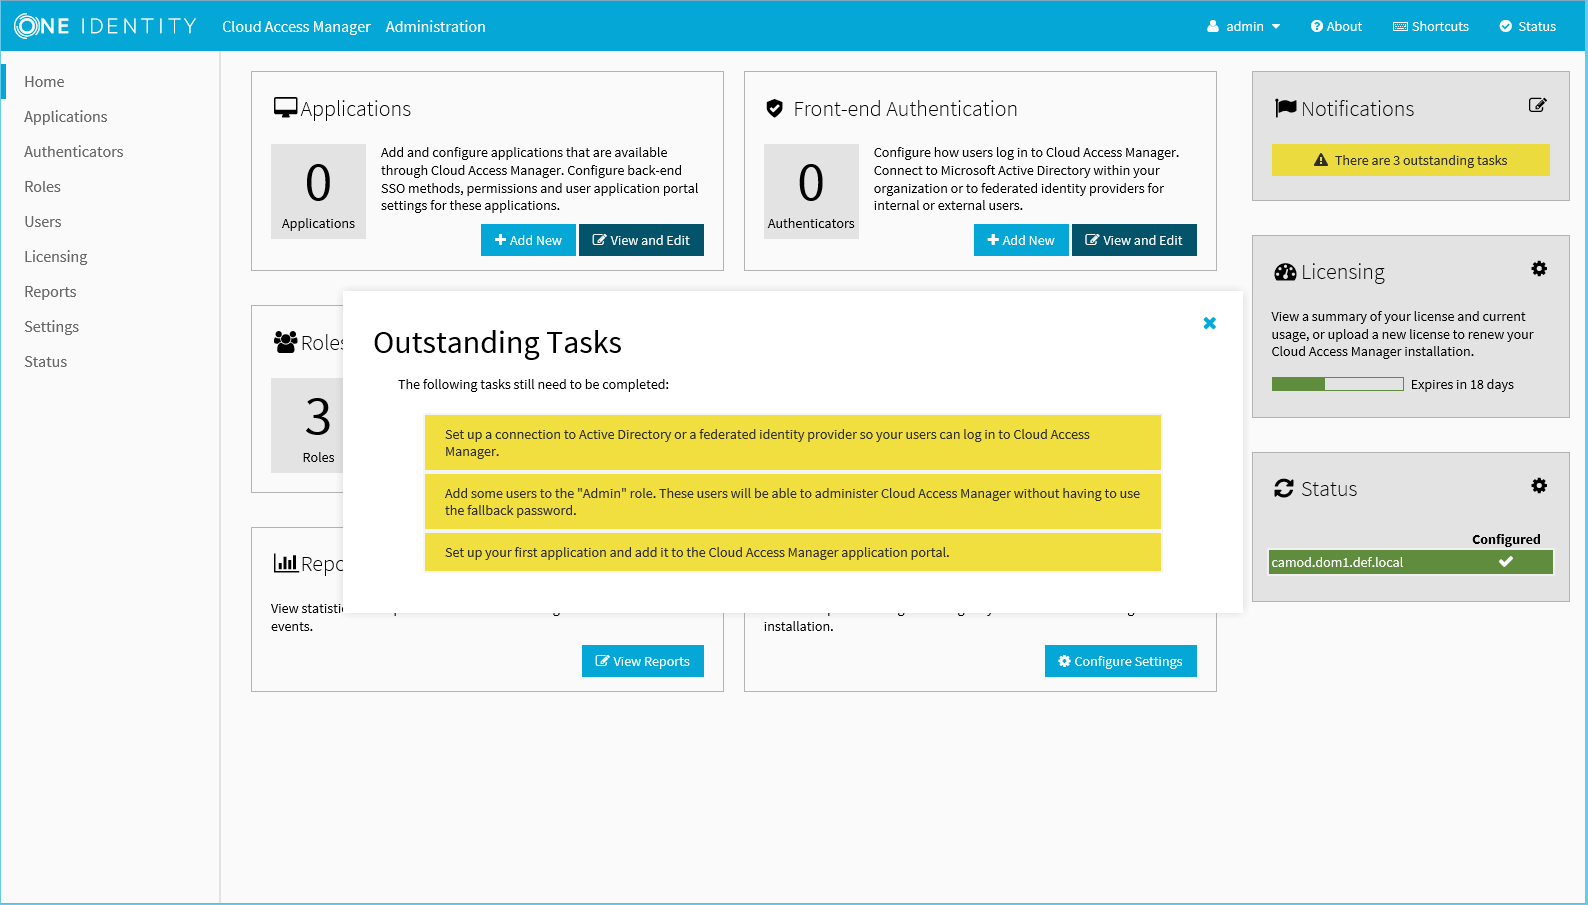Go to Home in the sidebar
1588x905 pixels.
click(x=44, y=82)
